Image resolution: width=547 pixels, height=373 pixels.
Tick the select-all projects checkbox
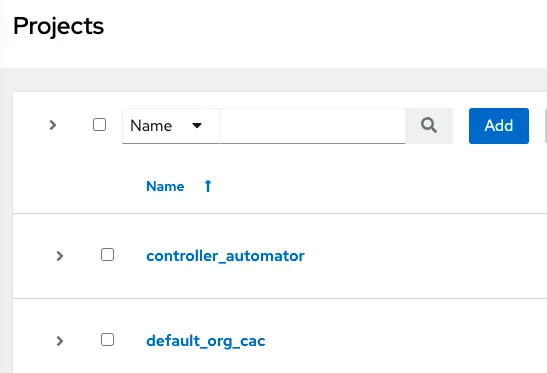[99, 125]
